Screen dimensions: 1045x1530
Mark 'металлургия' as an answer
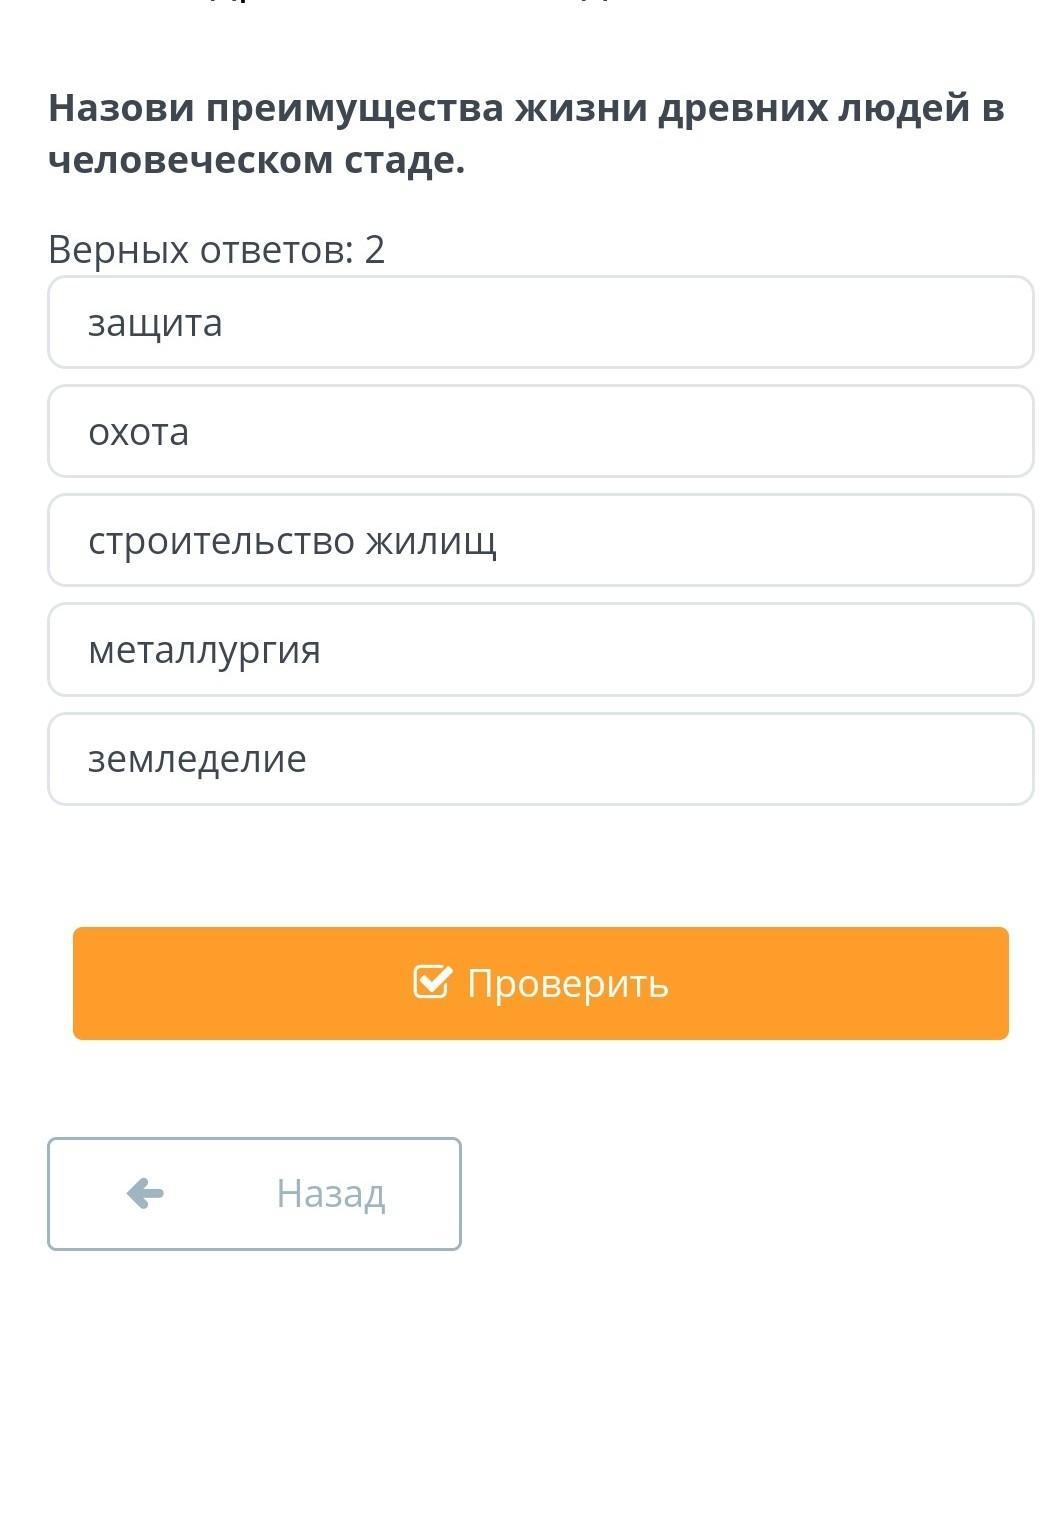coord(540,649)
